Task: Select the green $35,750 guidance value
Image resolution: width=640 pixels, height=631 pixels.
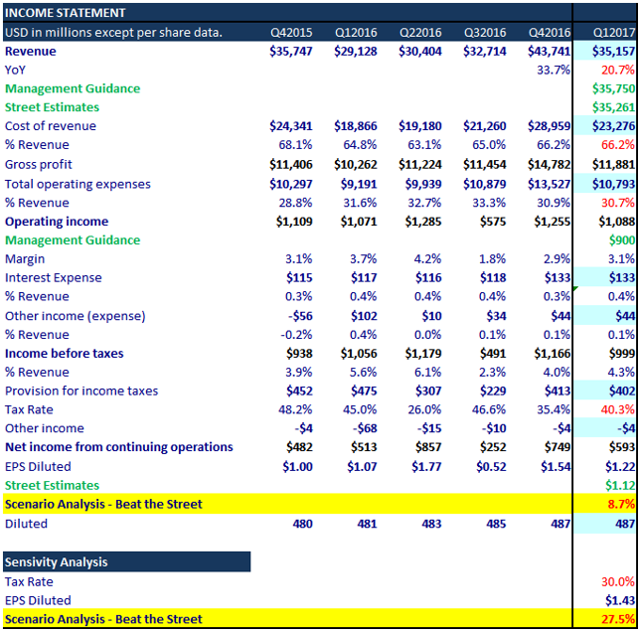Action: point(613,89)
